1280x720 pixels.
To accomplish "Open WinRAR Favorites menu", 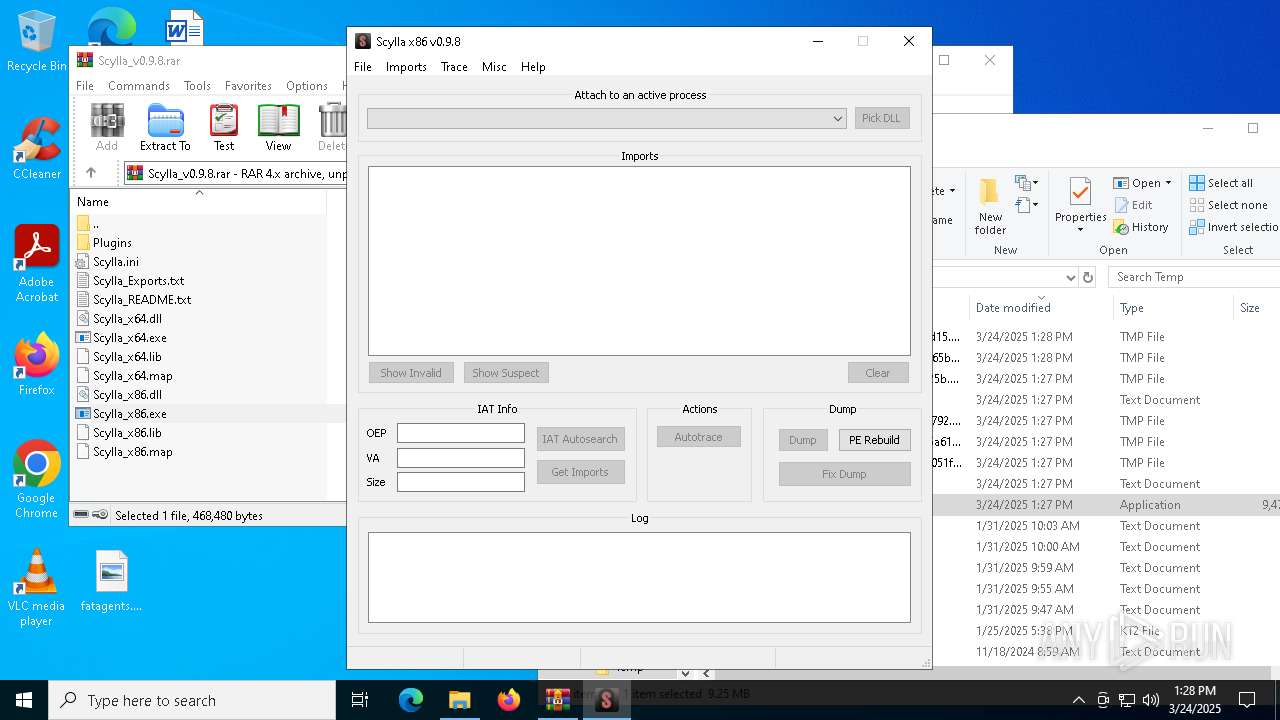I will pyautogui.click(x=248, y=86).
